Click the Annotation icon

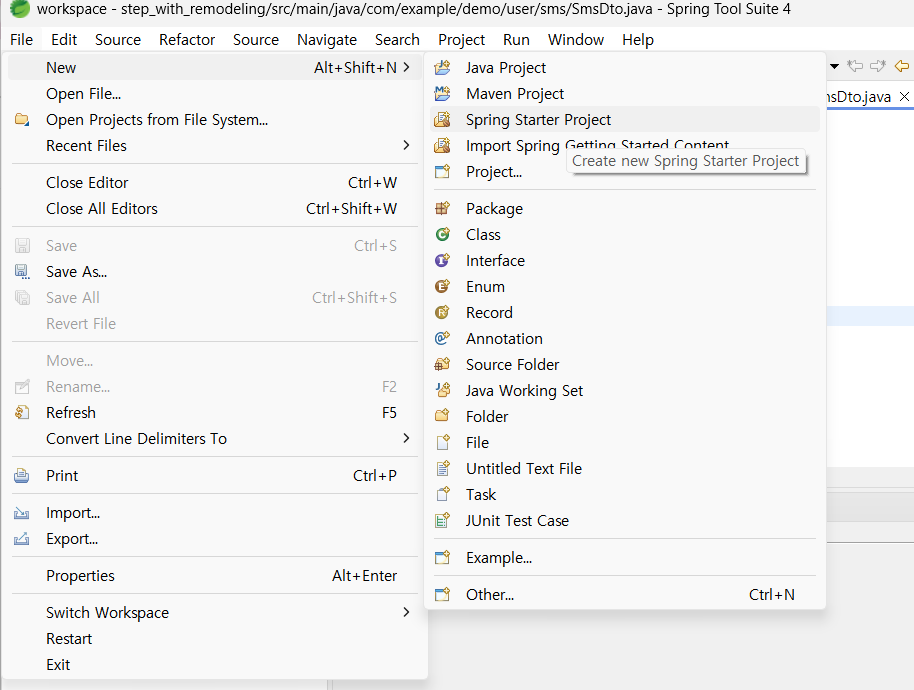(442, 338)
